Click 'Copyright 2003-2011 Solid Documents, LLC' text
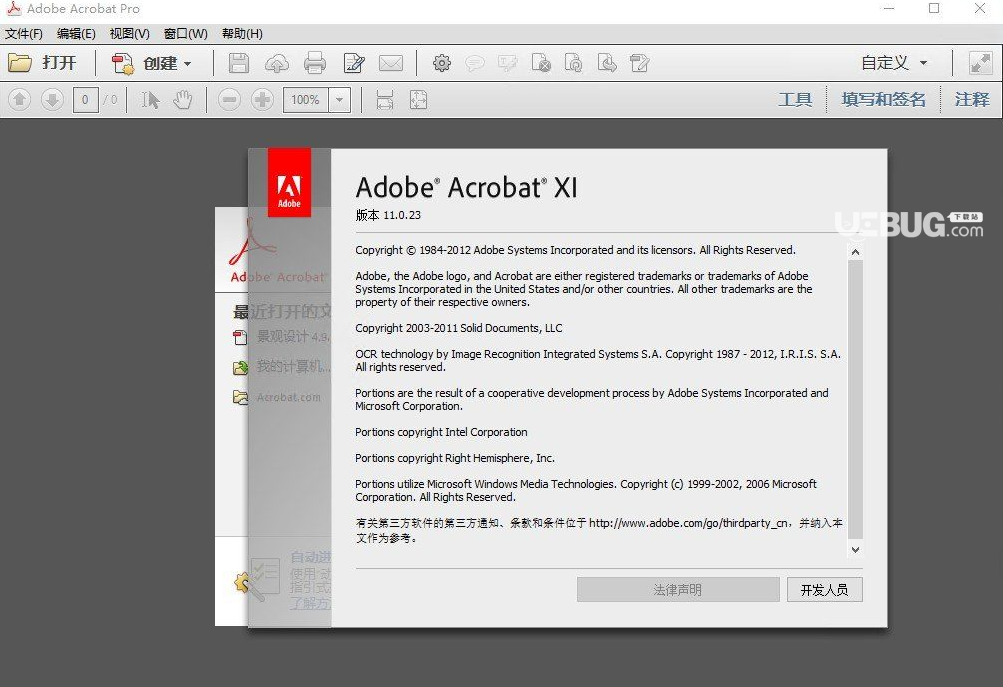This screenshot has height=687, width=1003. [459, 328]
